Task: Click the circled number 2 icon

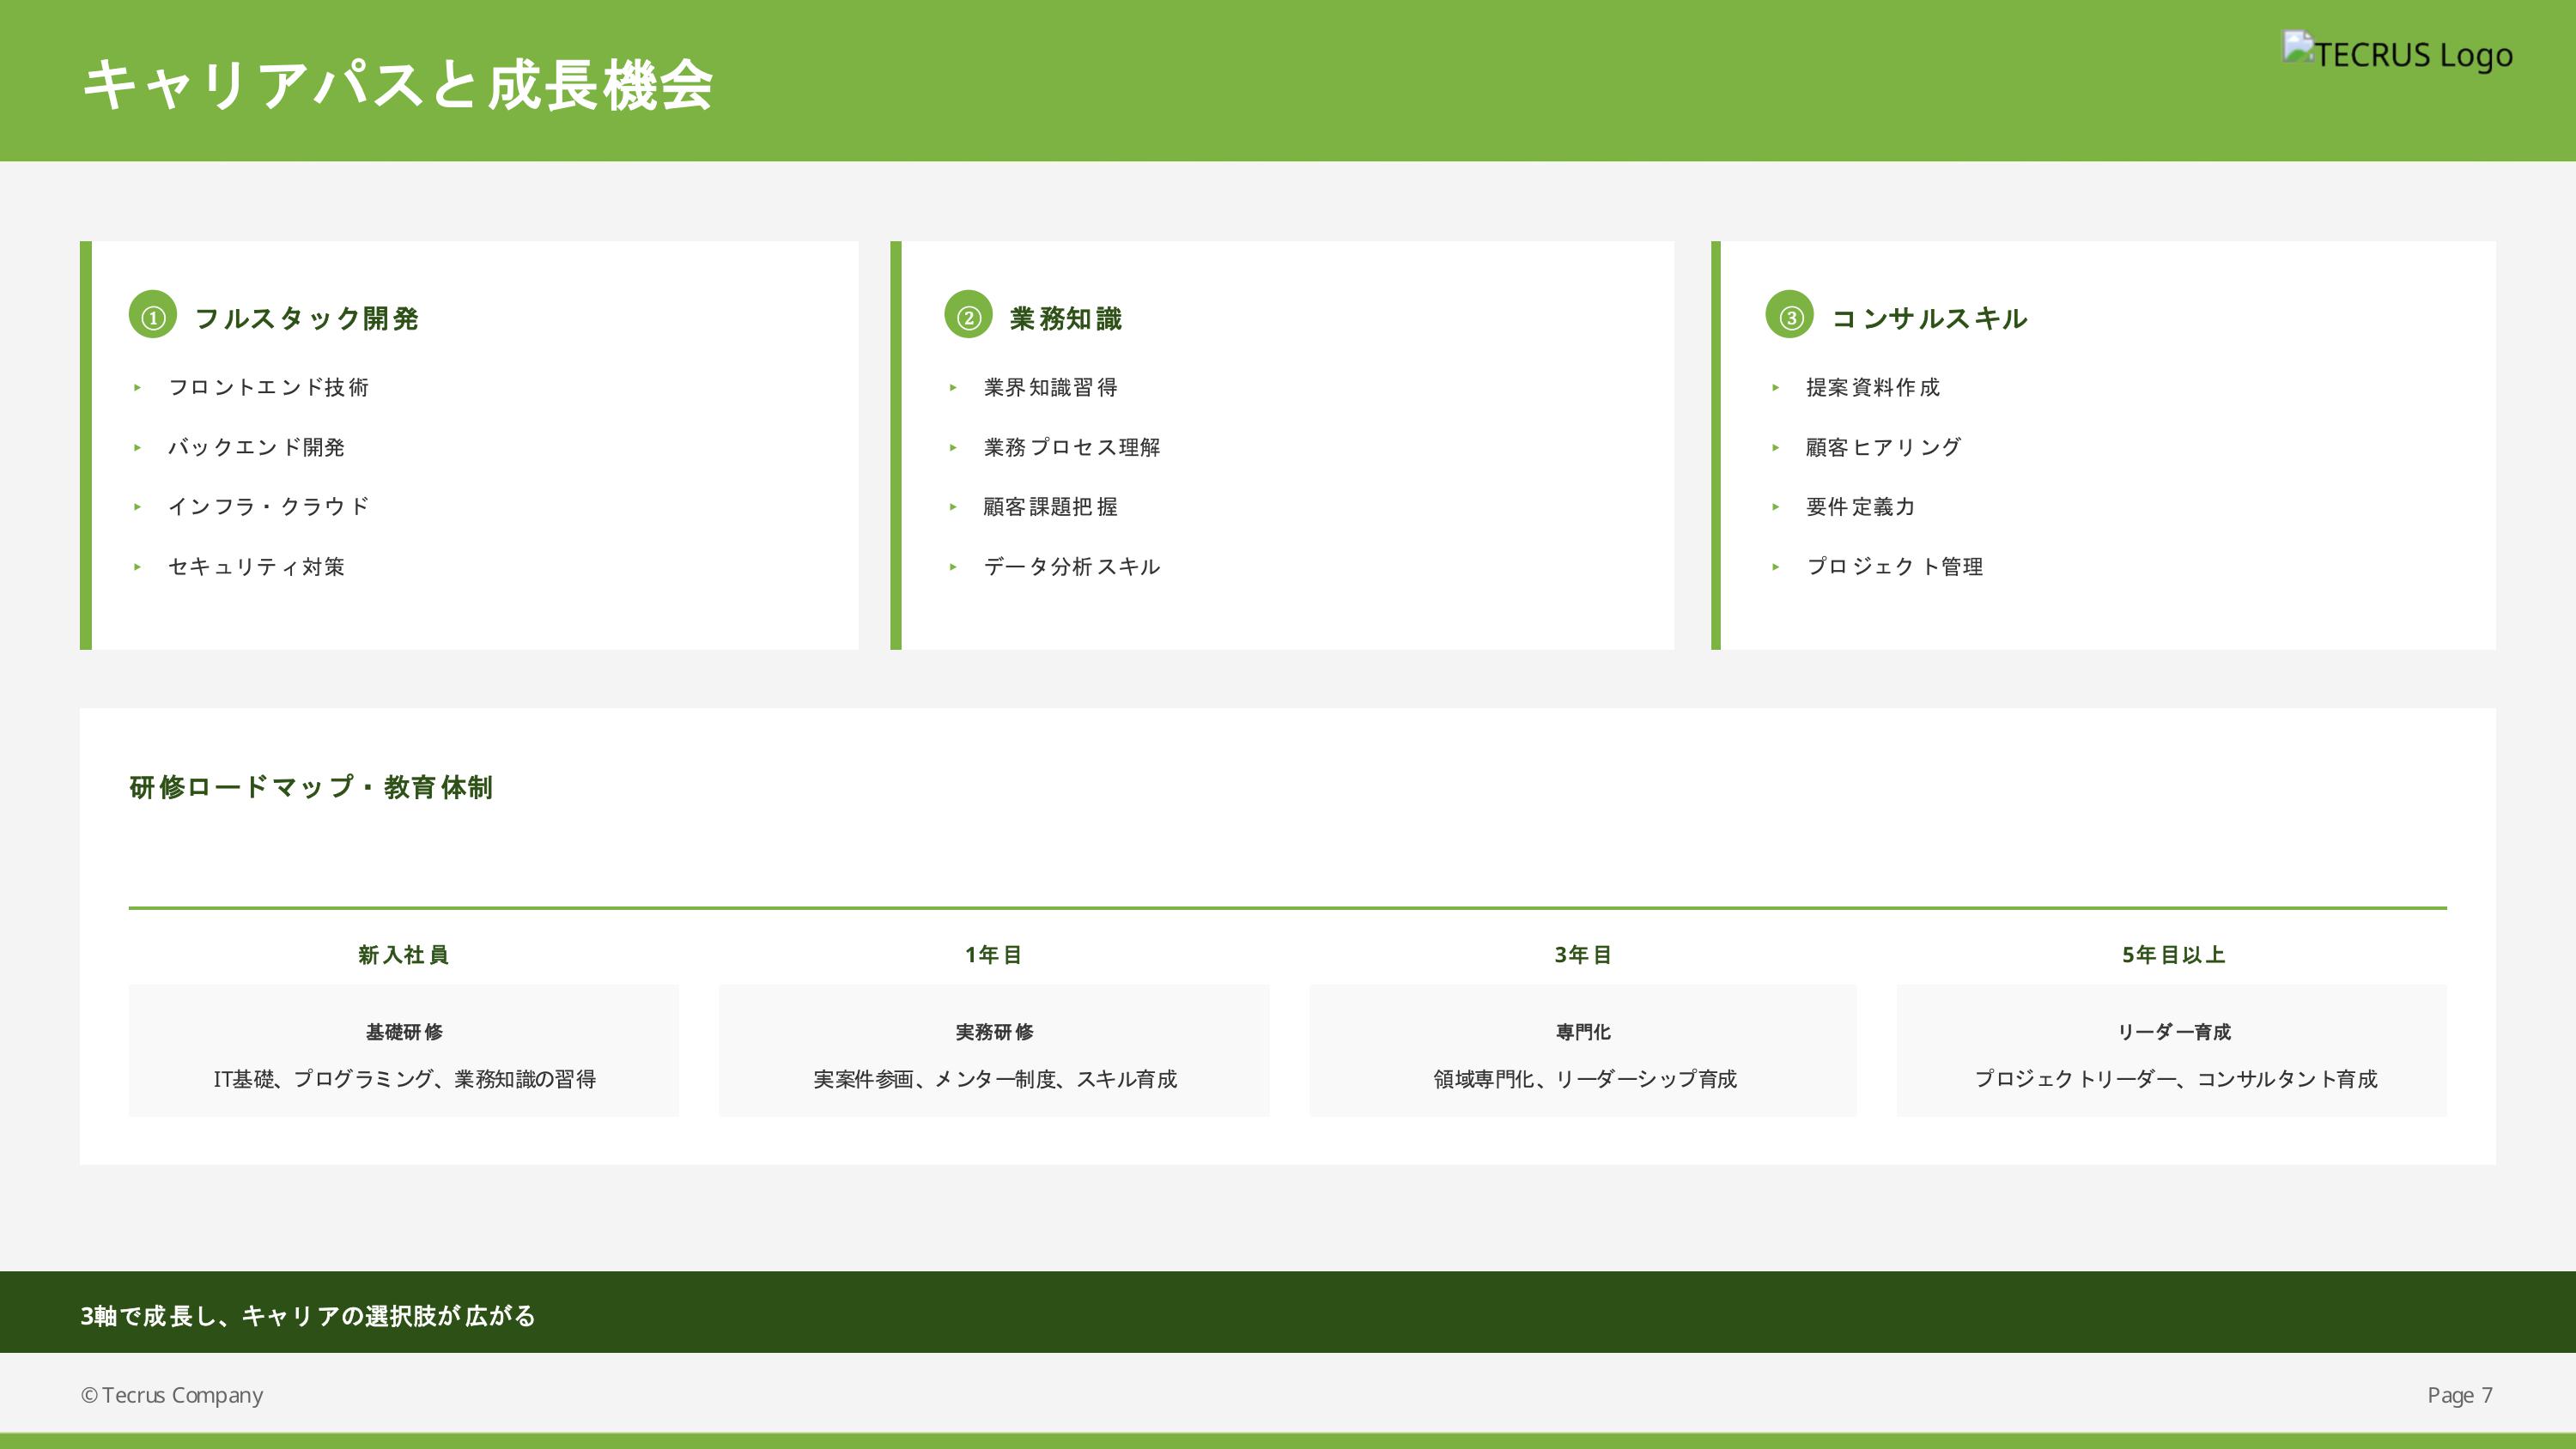Action: click(x=968, y=316)
